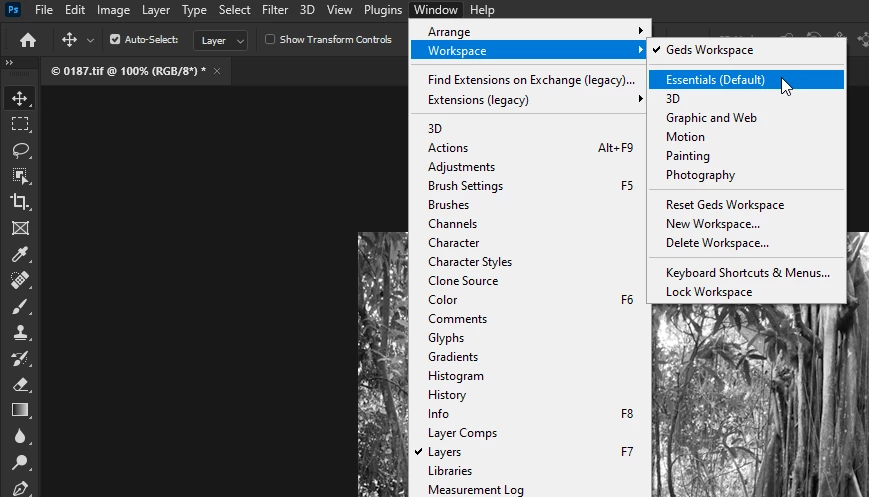The width and height of the screenshot is (869, 497).
Task: Select the Frame tool
Action: coord(20,228)
